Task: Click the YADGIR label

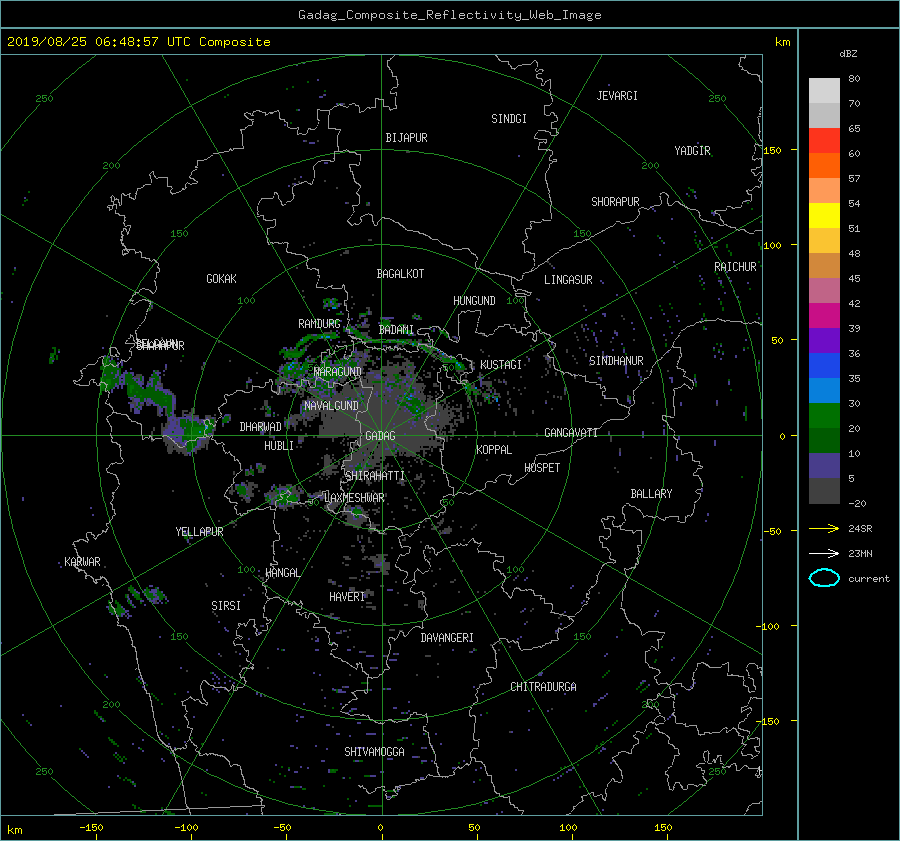Action: 692,151
